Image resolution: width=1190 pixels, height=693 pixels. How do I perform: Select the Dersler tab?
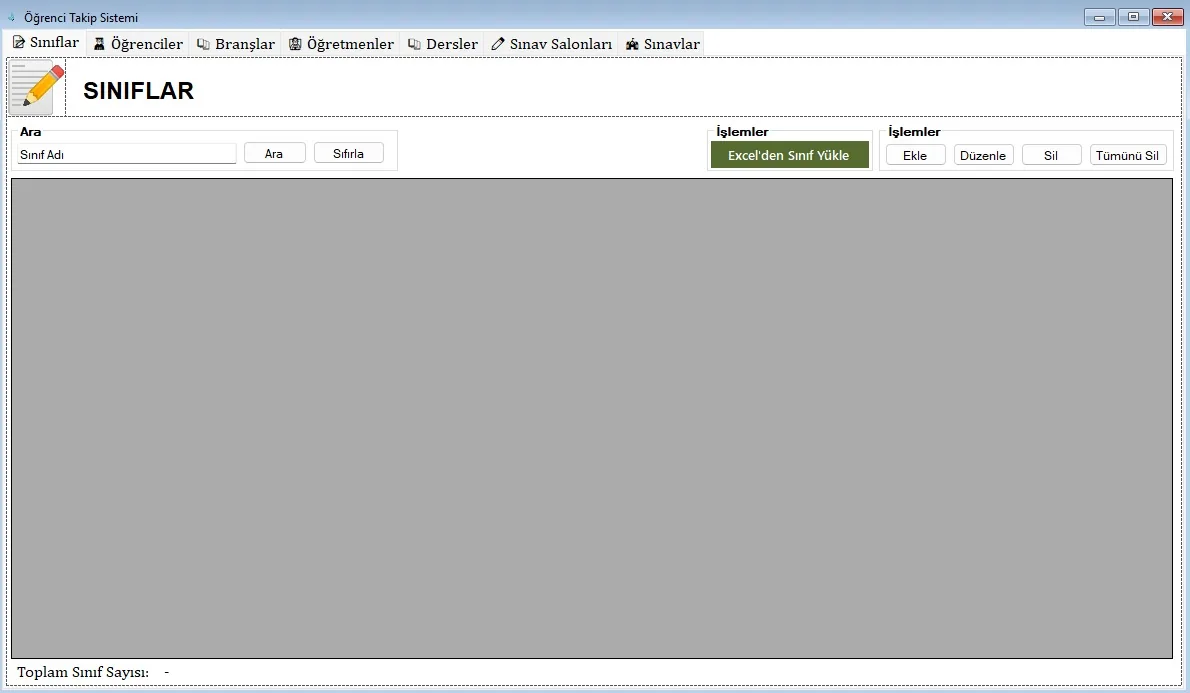point(442,44)
